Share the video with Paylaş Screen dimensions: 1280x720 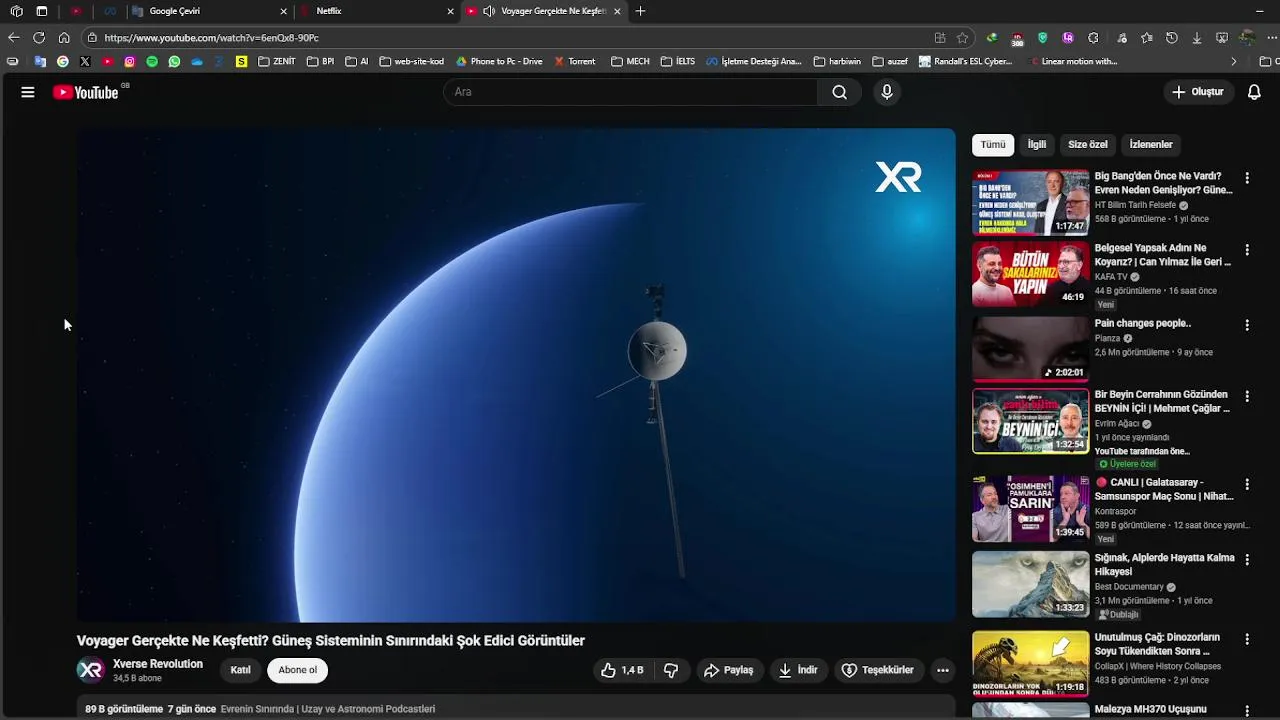[x=729, y=670]
